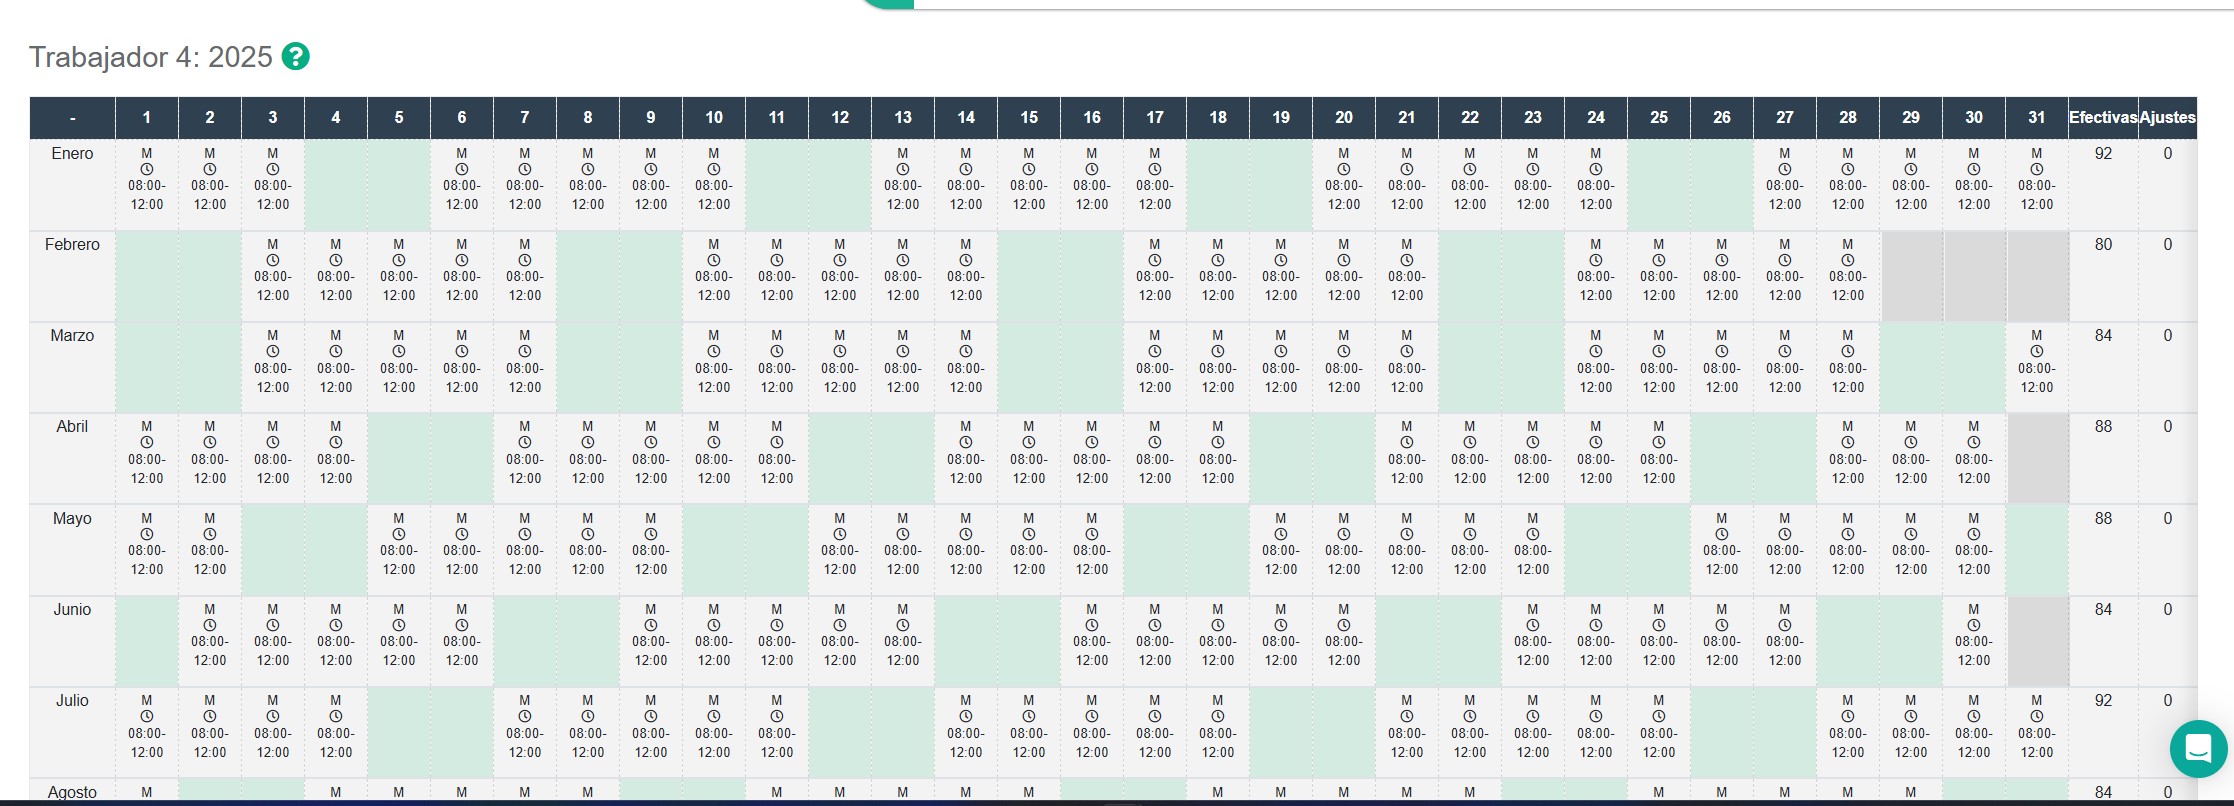Click the Ajustes value 0 for Marzo
The image size is (2234, 806).
[2167, 336]
